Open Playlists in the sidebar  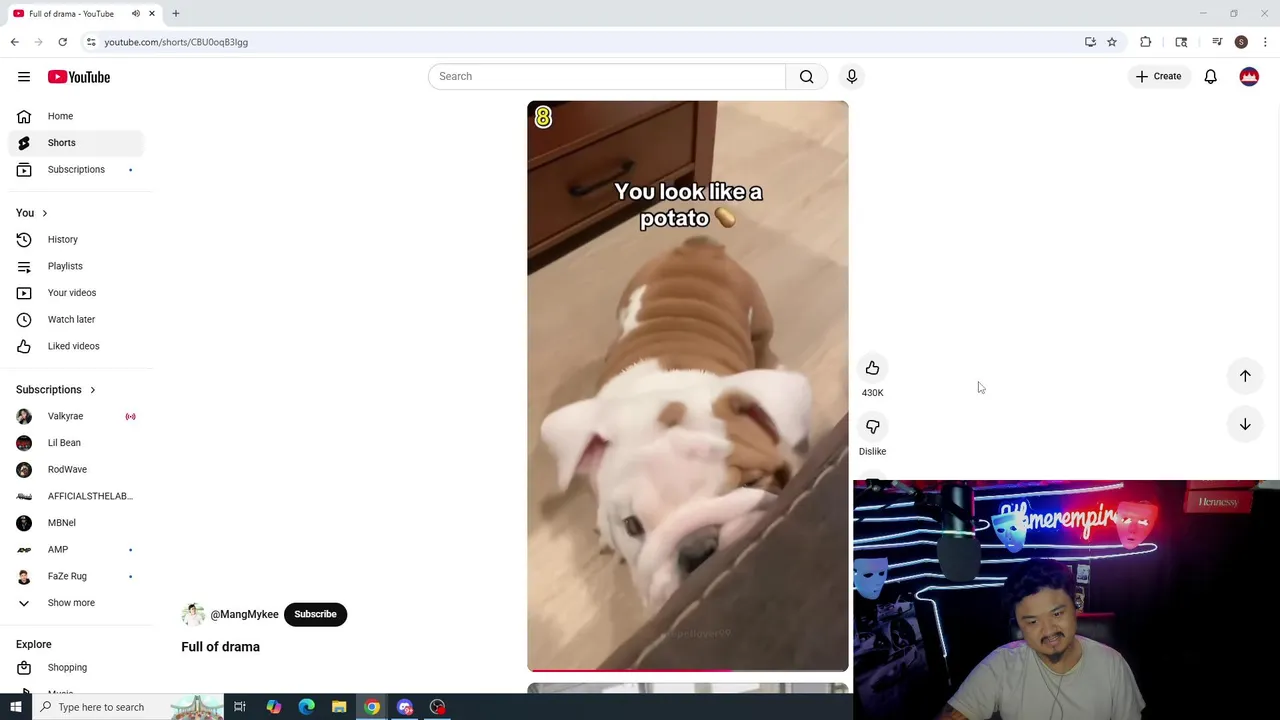76,266
